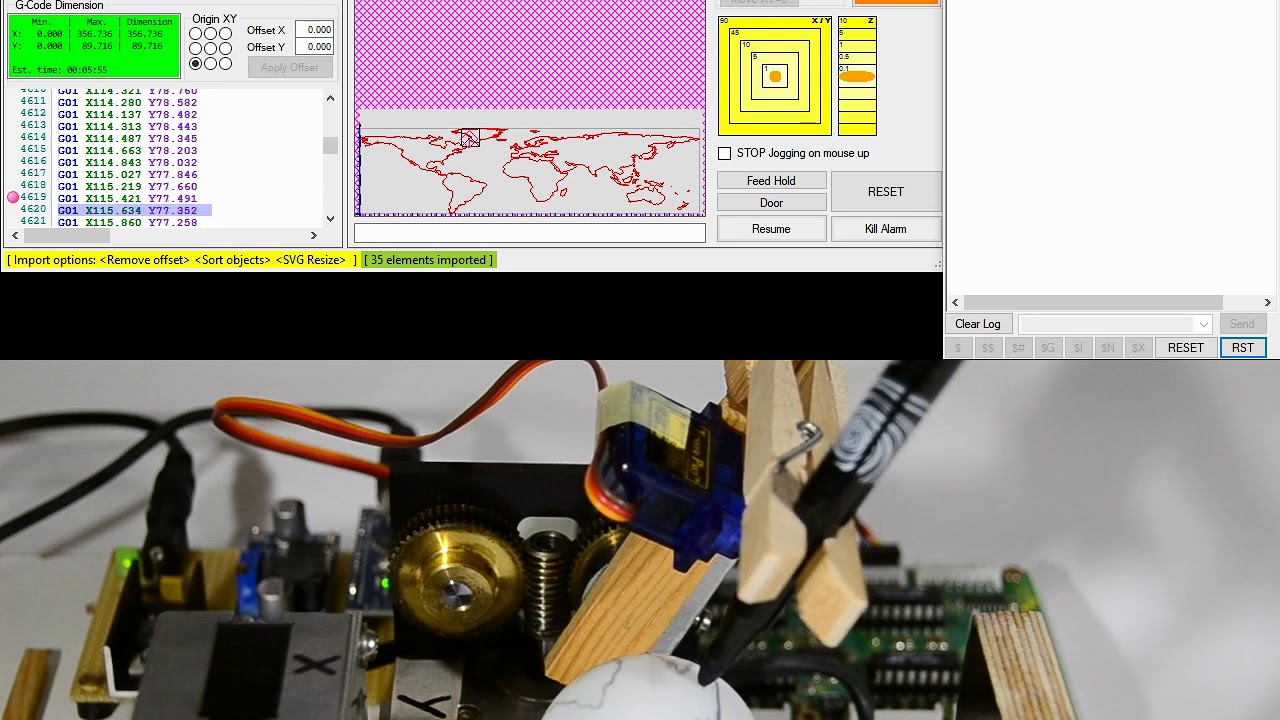Click the $N startup blocks shortcut button
1280x720 pixels.
(x=1108, y=348)
